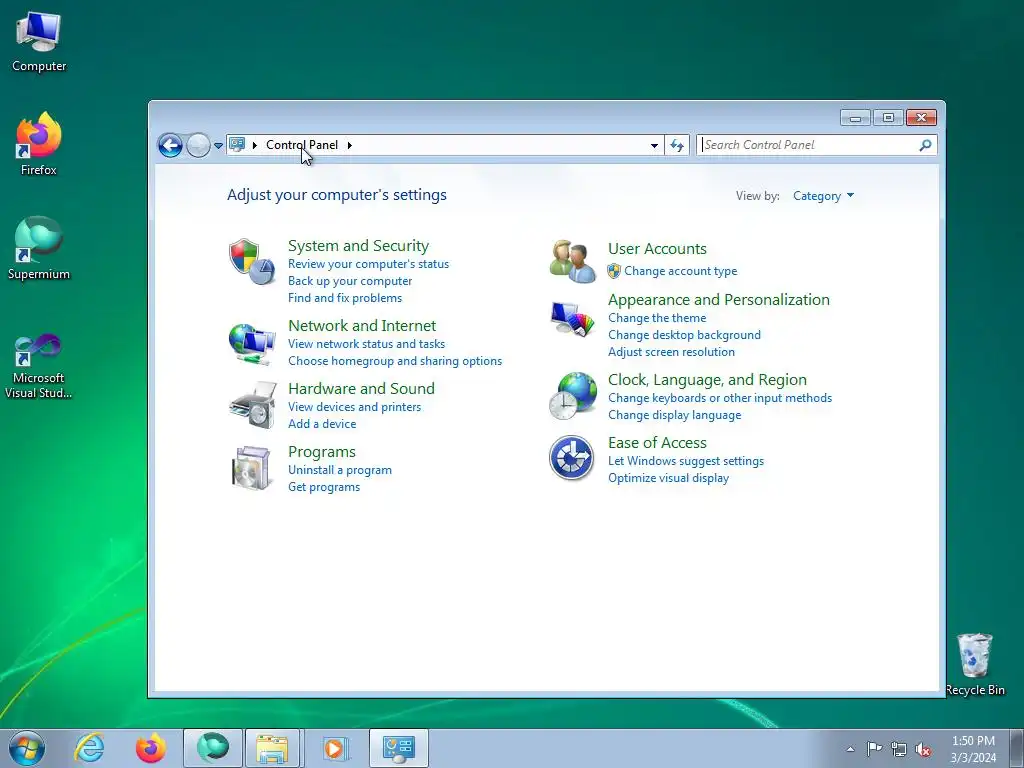This screenshot has width=1024, height=768.
Task: Open Computer desktop icon
Action: [x=39, y=42]
